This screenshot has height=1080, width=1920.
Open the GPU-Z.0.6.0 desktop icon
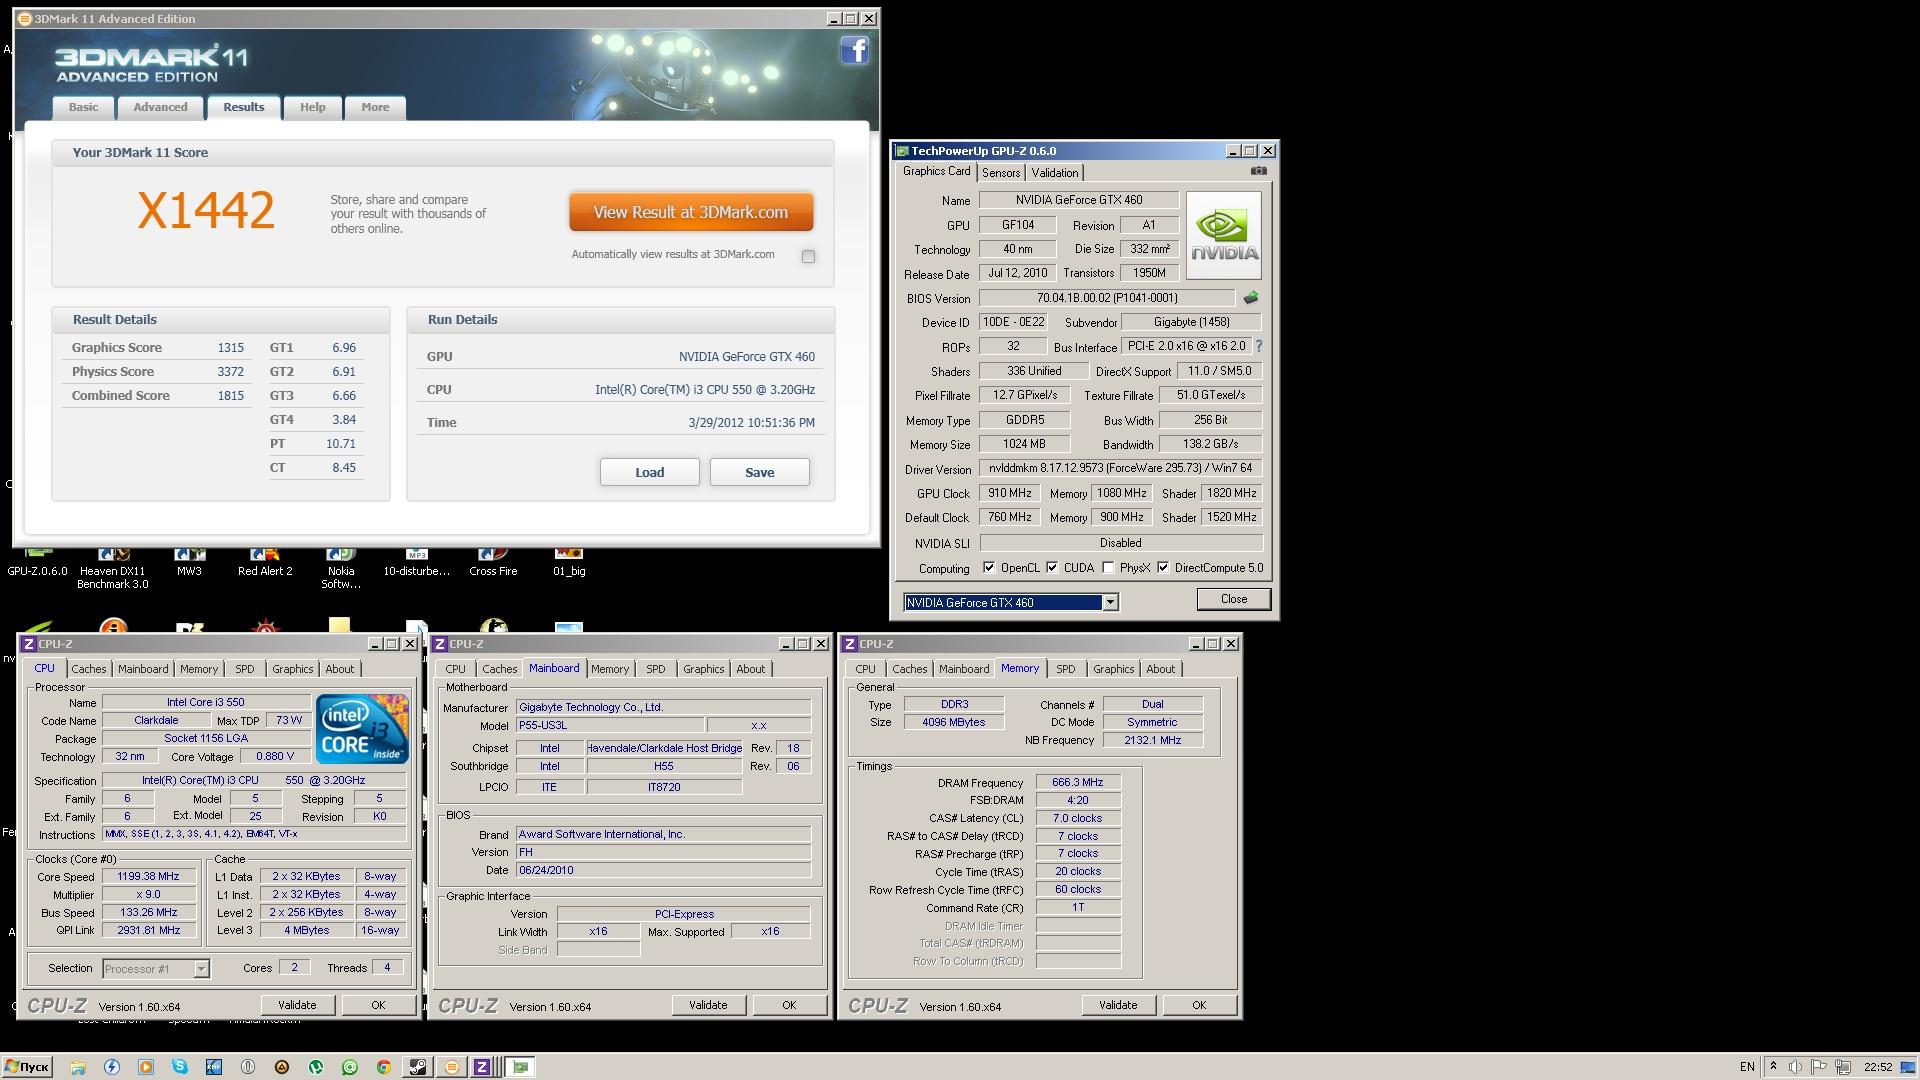click(x=38, y=561)
